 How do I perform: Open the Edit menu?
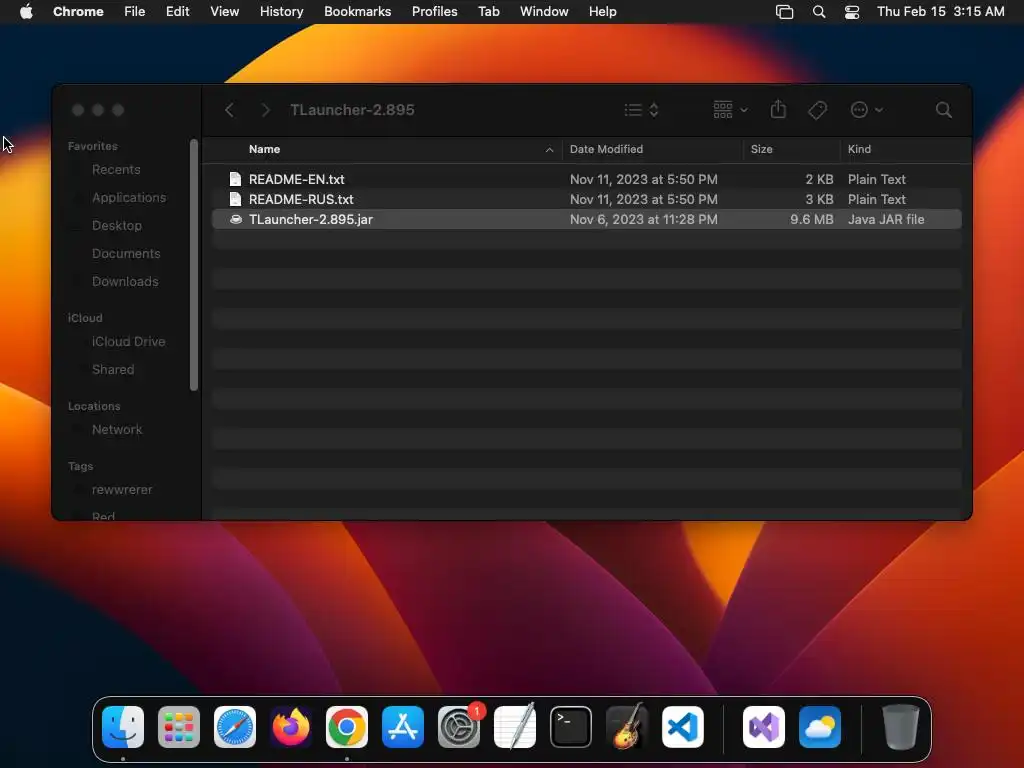(177, 12)
